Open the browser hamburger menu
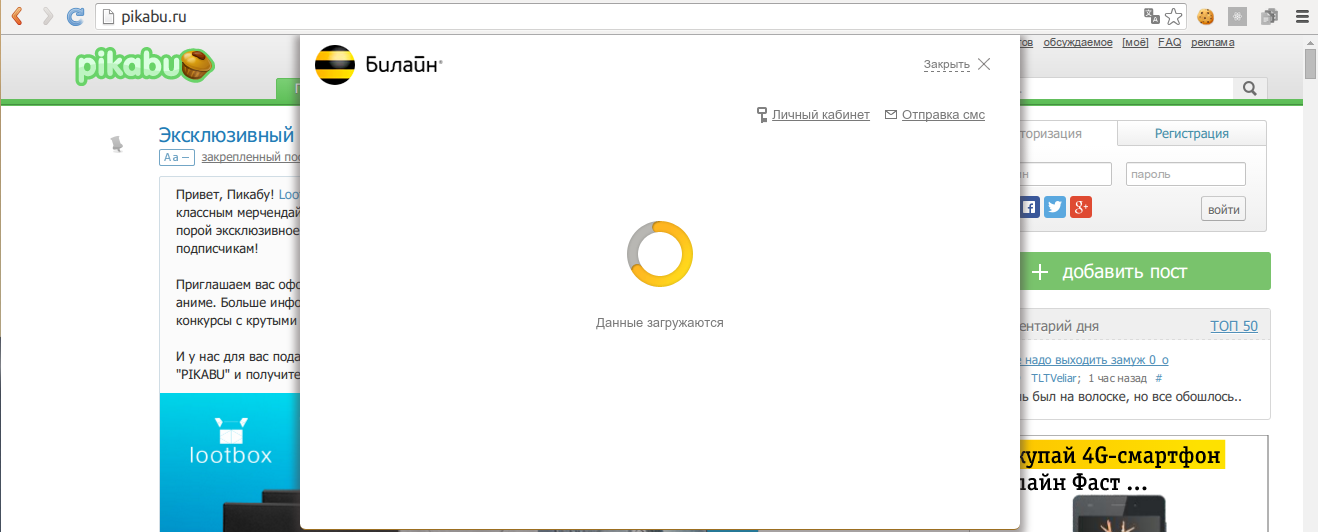1318x532 pixels. [x=1301, y=16]
